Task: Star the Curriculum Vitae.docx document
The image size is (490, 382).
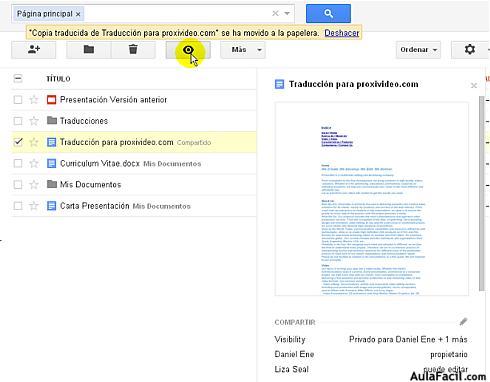Action: [34, 163]
